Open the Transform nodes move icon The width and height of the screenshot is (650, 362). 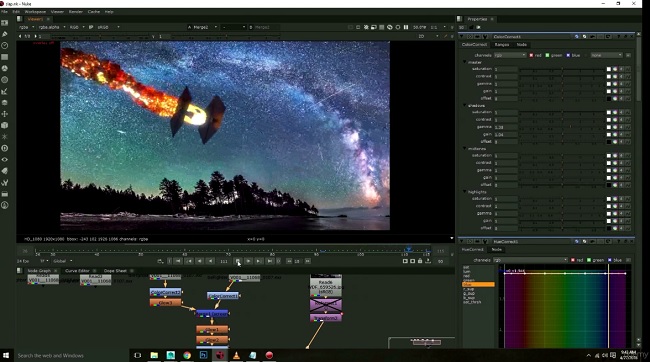point(5,114)
